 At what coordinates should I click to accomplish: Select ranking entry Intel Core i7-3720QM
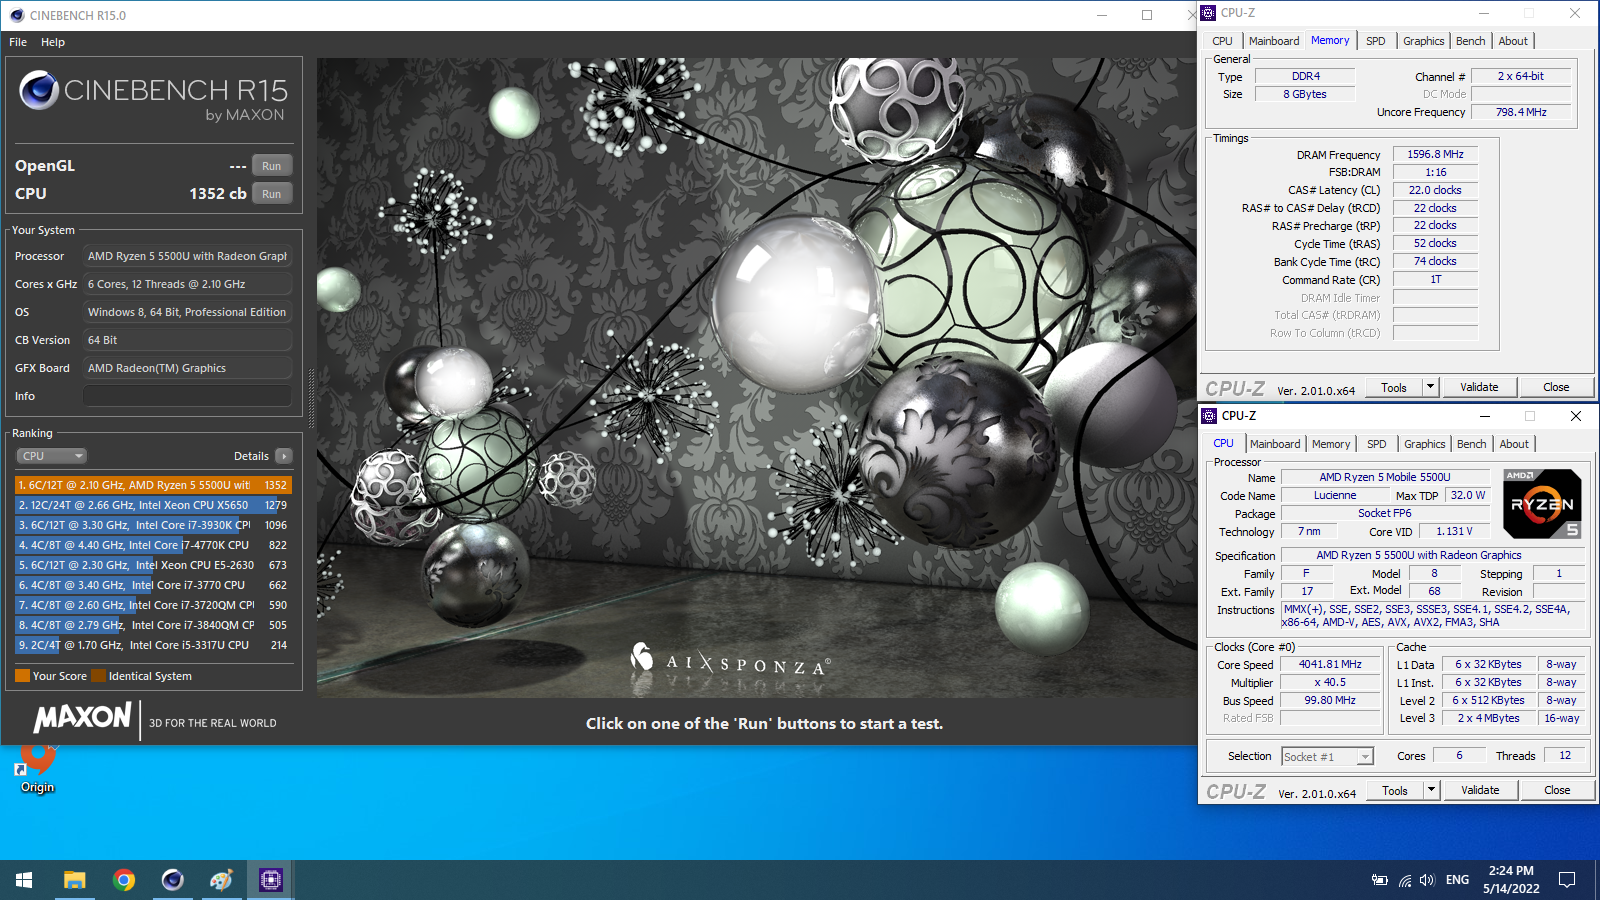[x=153, y=605]
